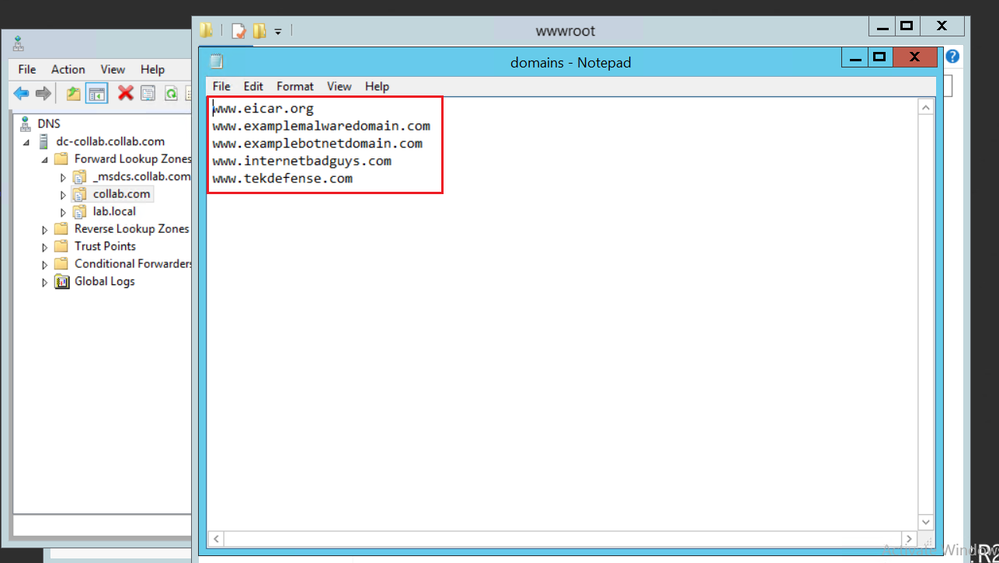Click the www.examplebotnetdomain.com line

317,143
